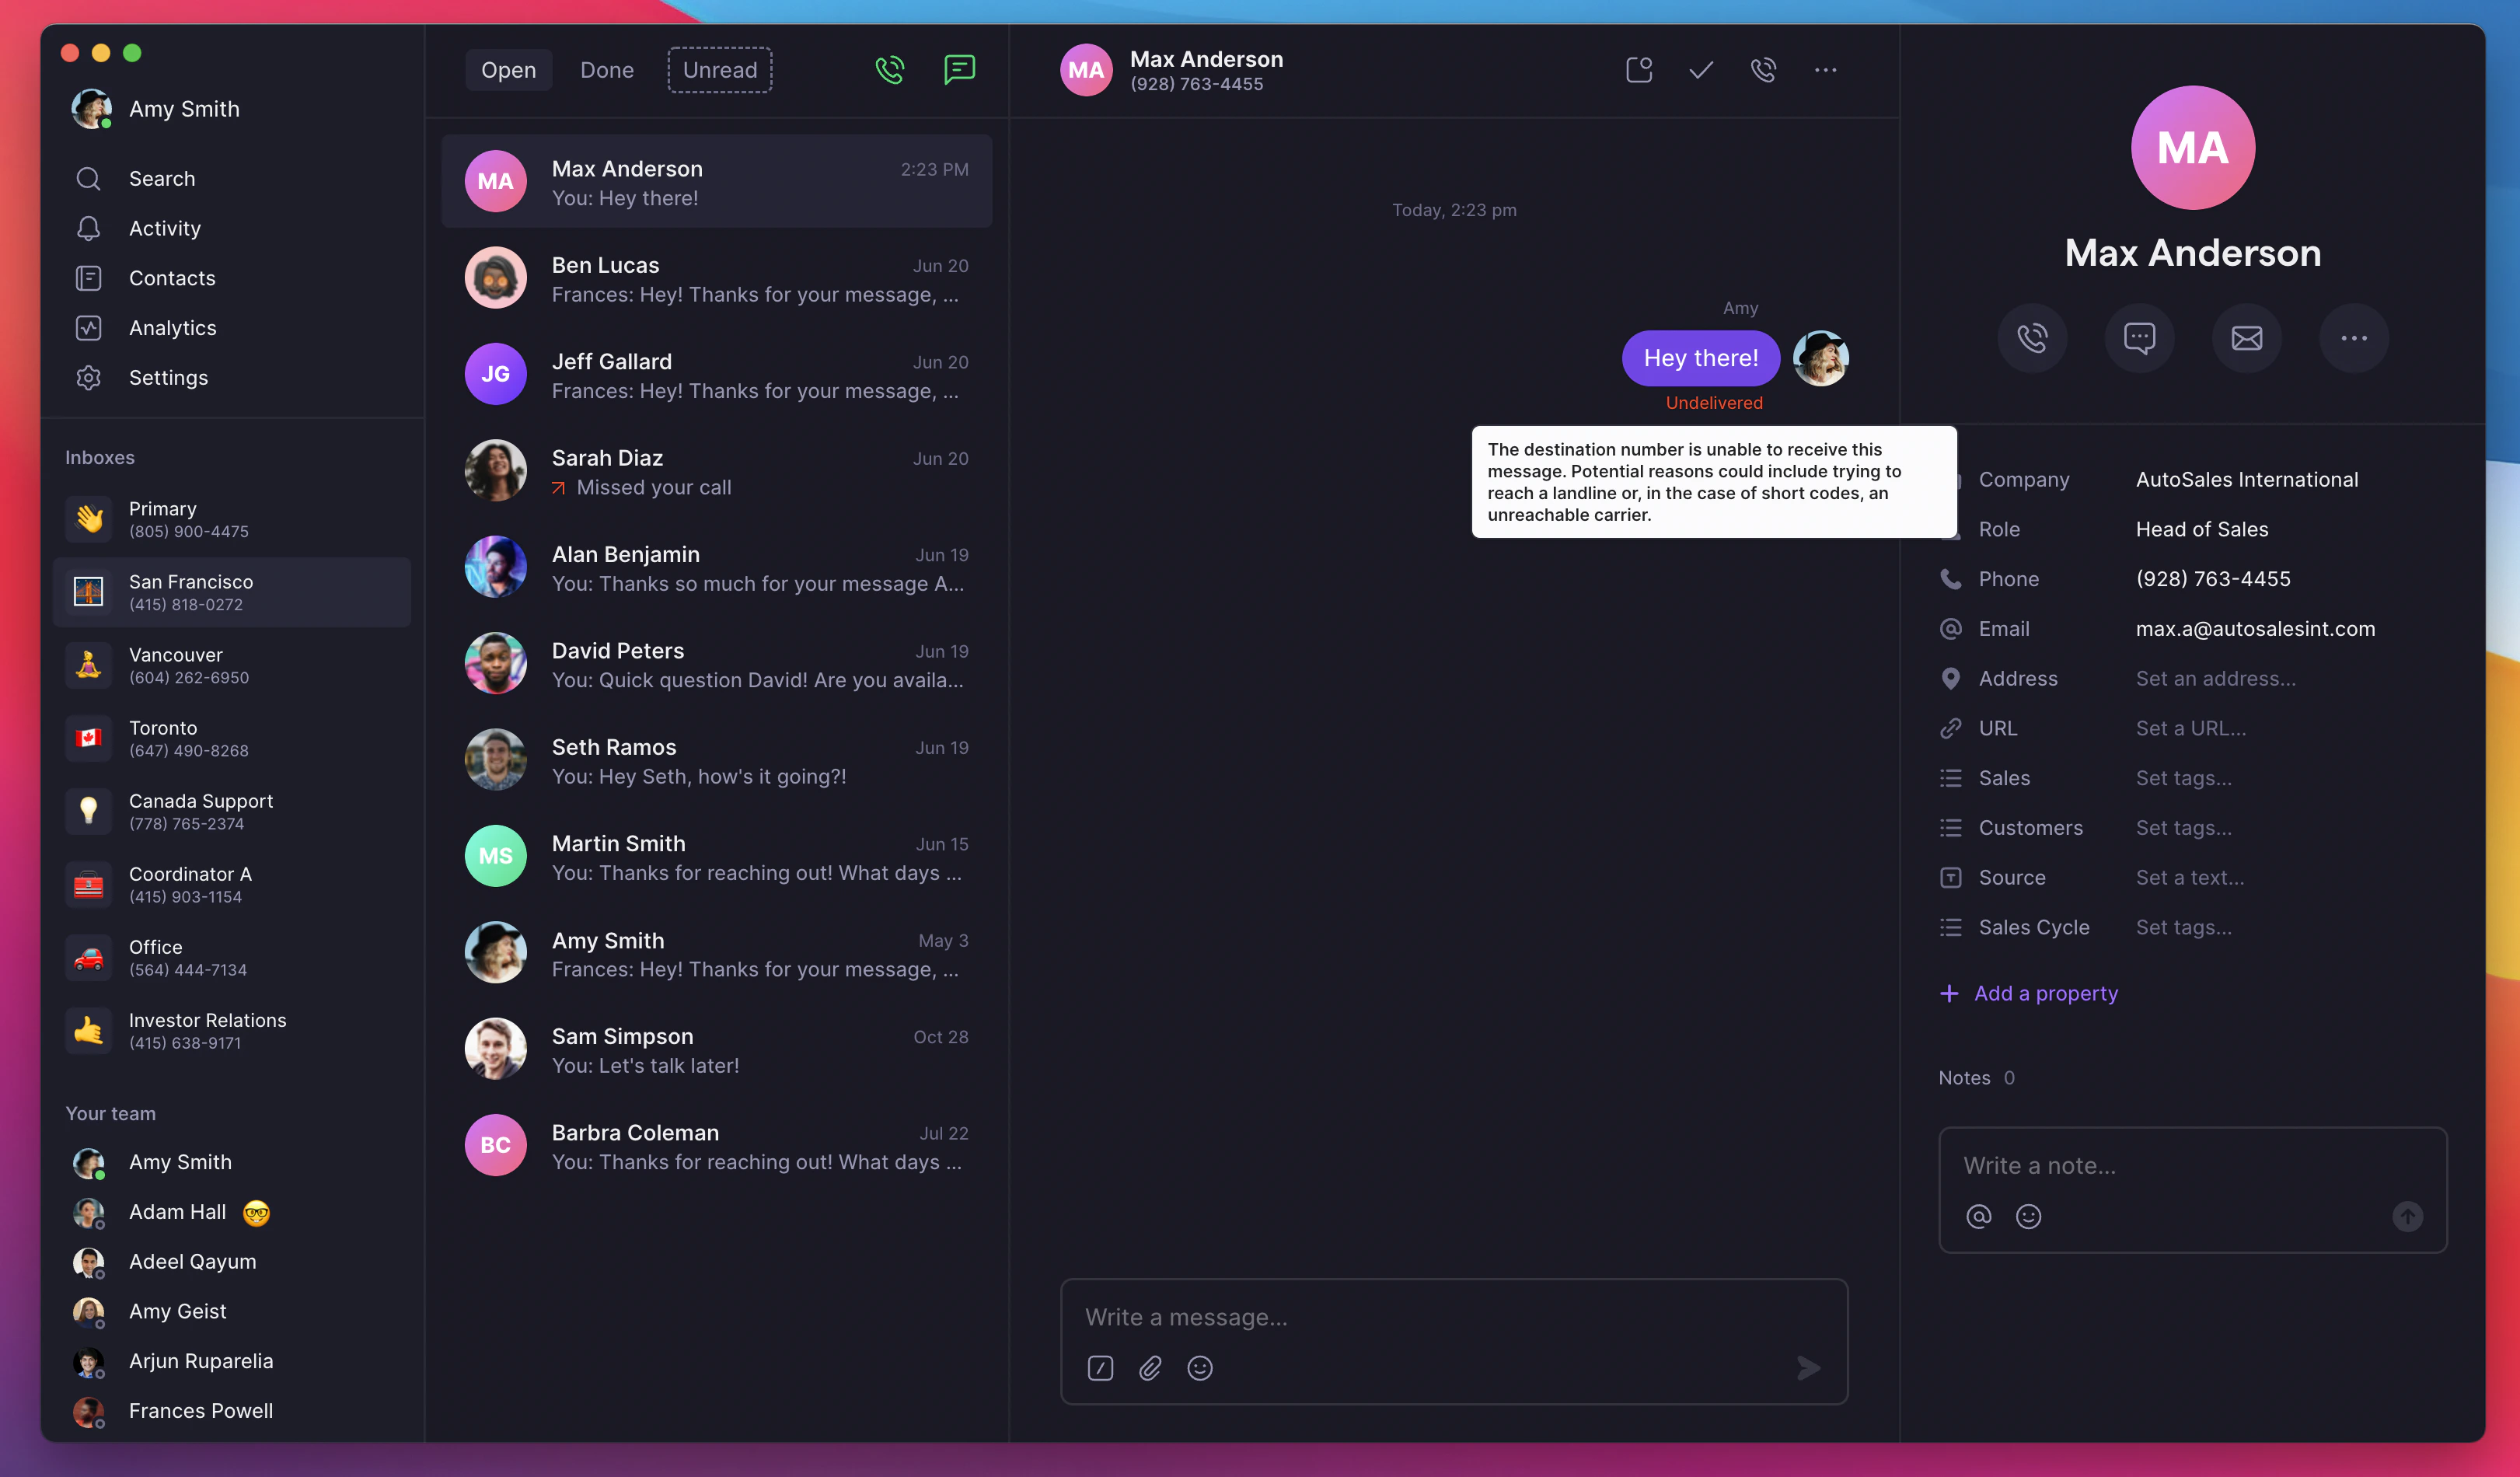Open the email icon on Max Anderson's profile
The width and height of the screenshot is (2520, 1477).
[x=2246, y=338]
